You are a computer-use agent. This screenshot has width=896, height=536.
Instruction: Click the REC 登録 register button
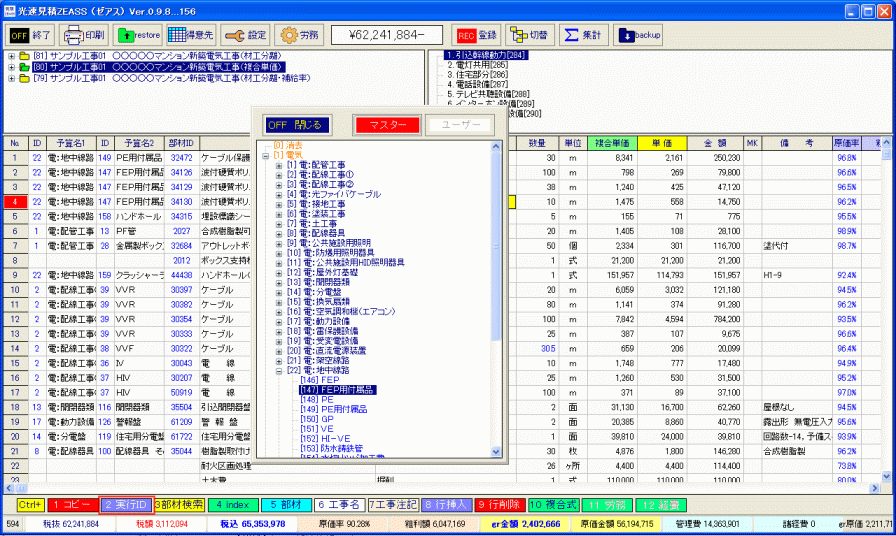(x=476, y=35)
